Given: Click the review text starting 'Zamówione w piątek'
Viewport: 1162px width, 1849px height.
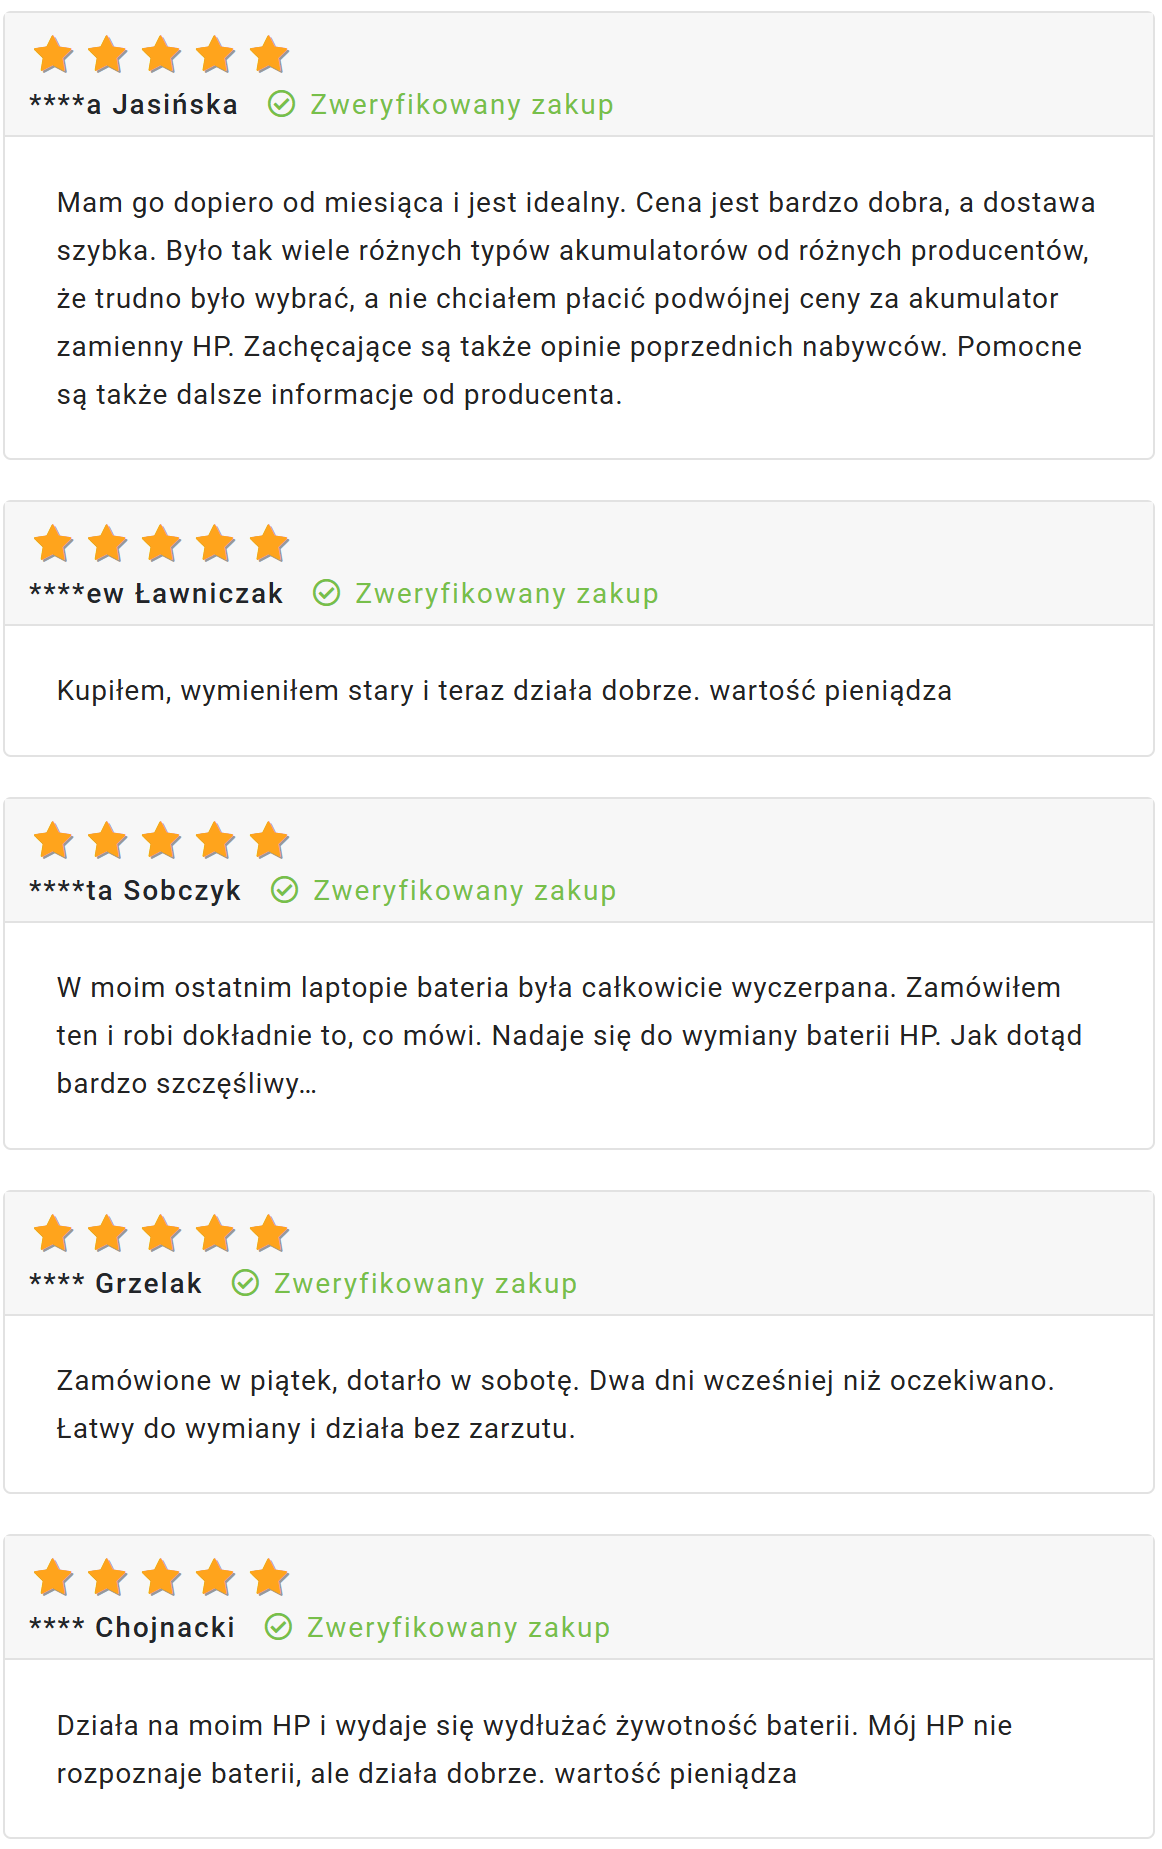Looking at the screenshot, I should point(556,1404).
